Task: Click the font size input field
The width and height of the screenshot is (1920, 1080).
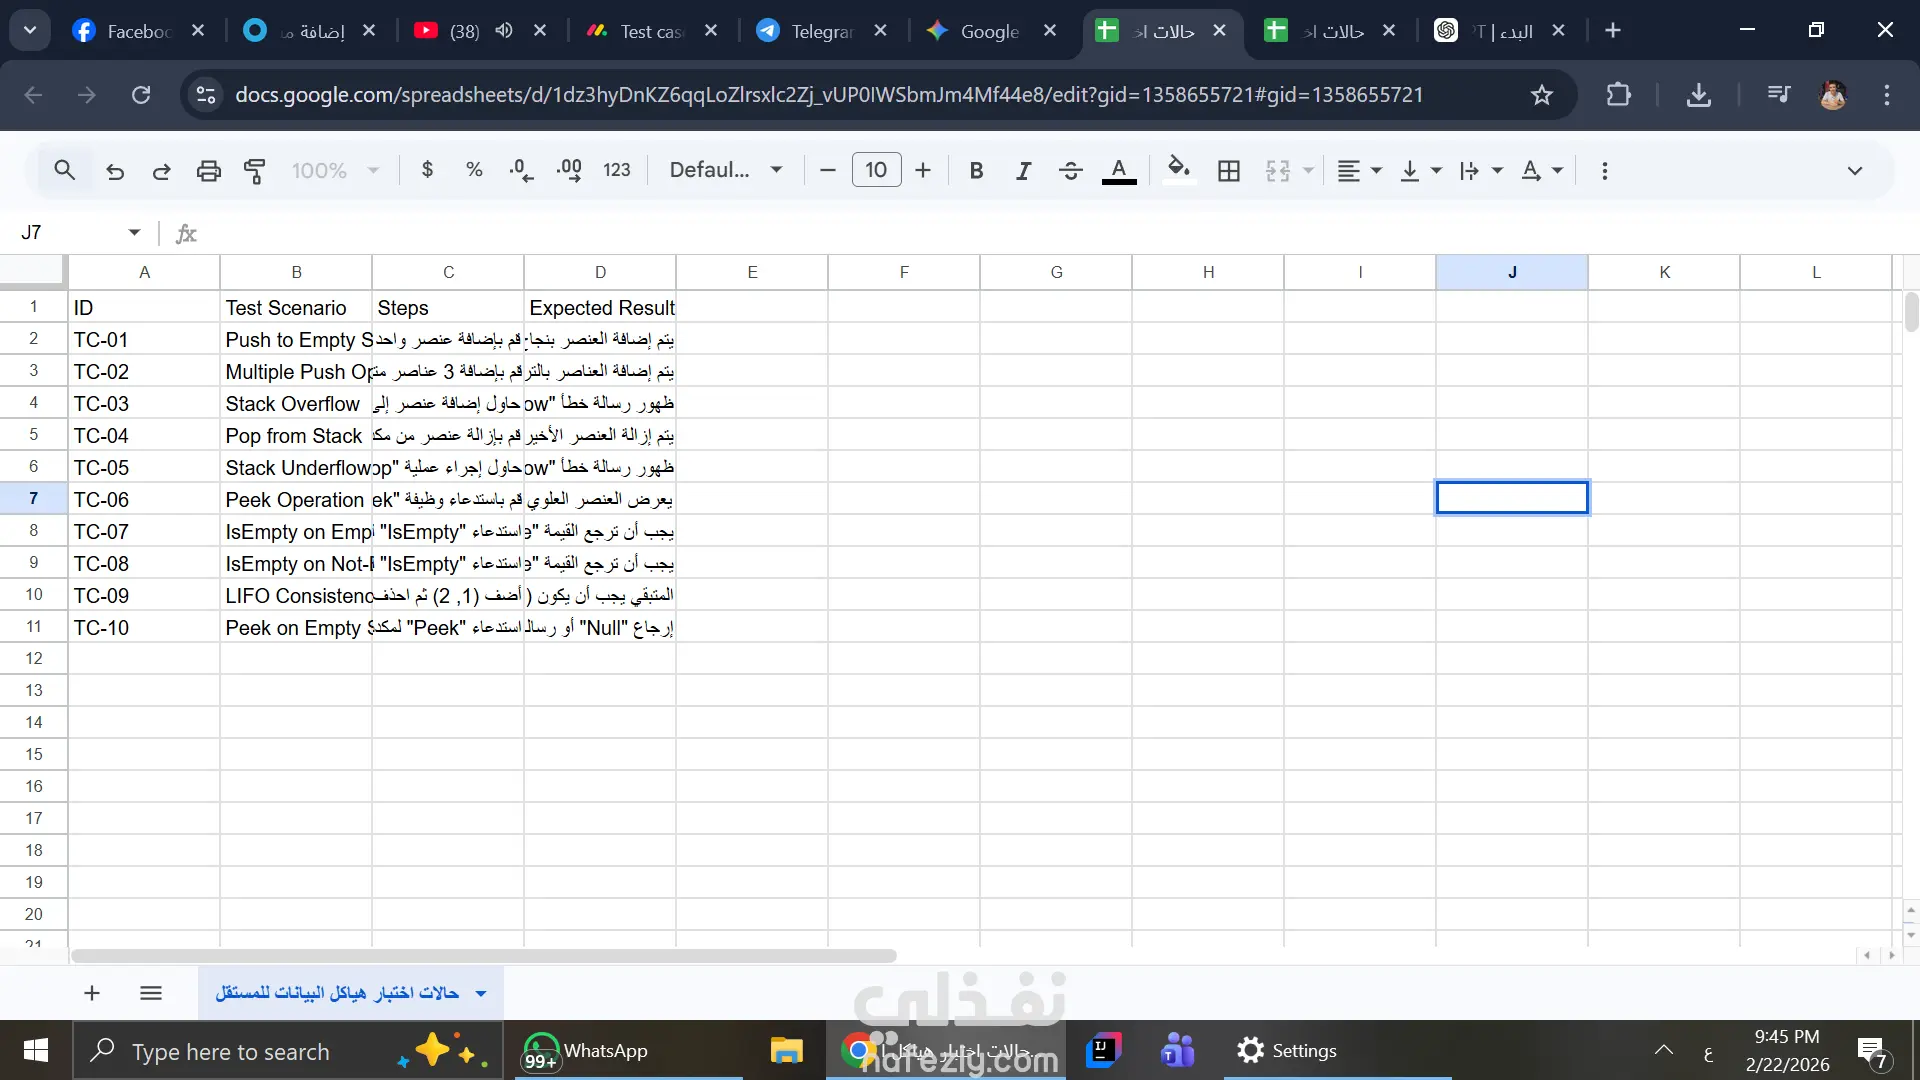Action: click(x=875, y=170)
